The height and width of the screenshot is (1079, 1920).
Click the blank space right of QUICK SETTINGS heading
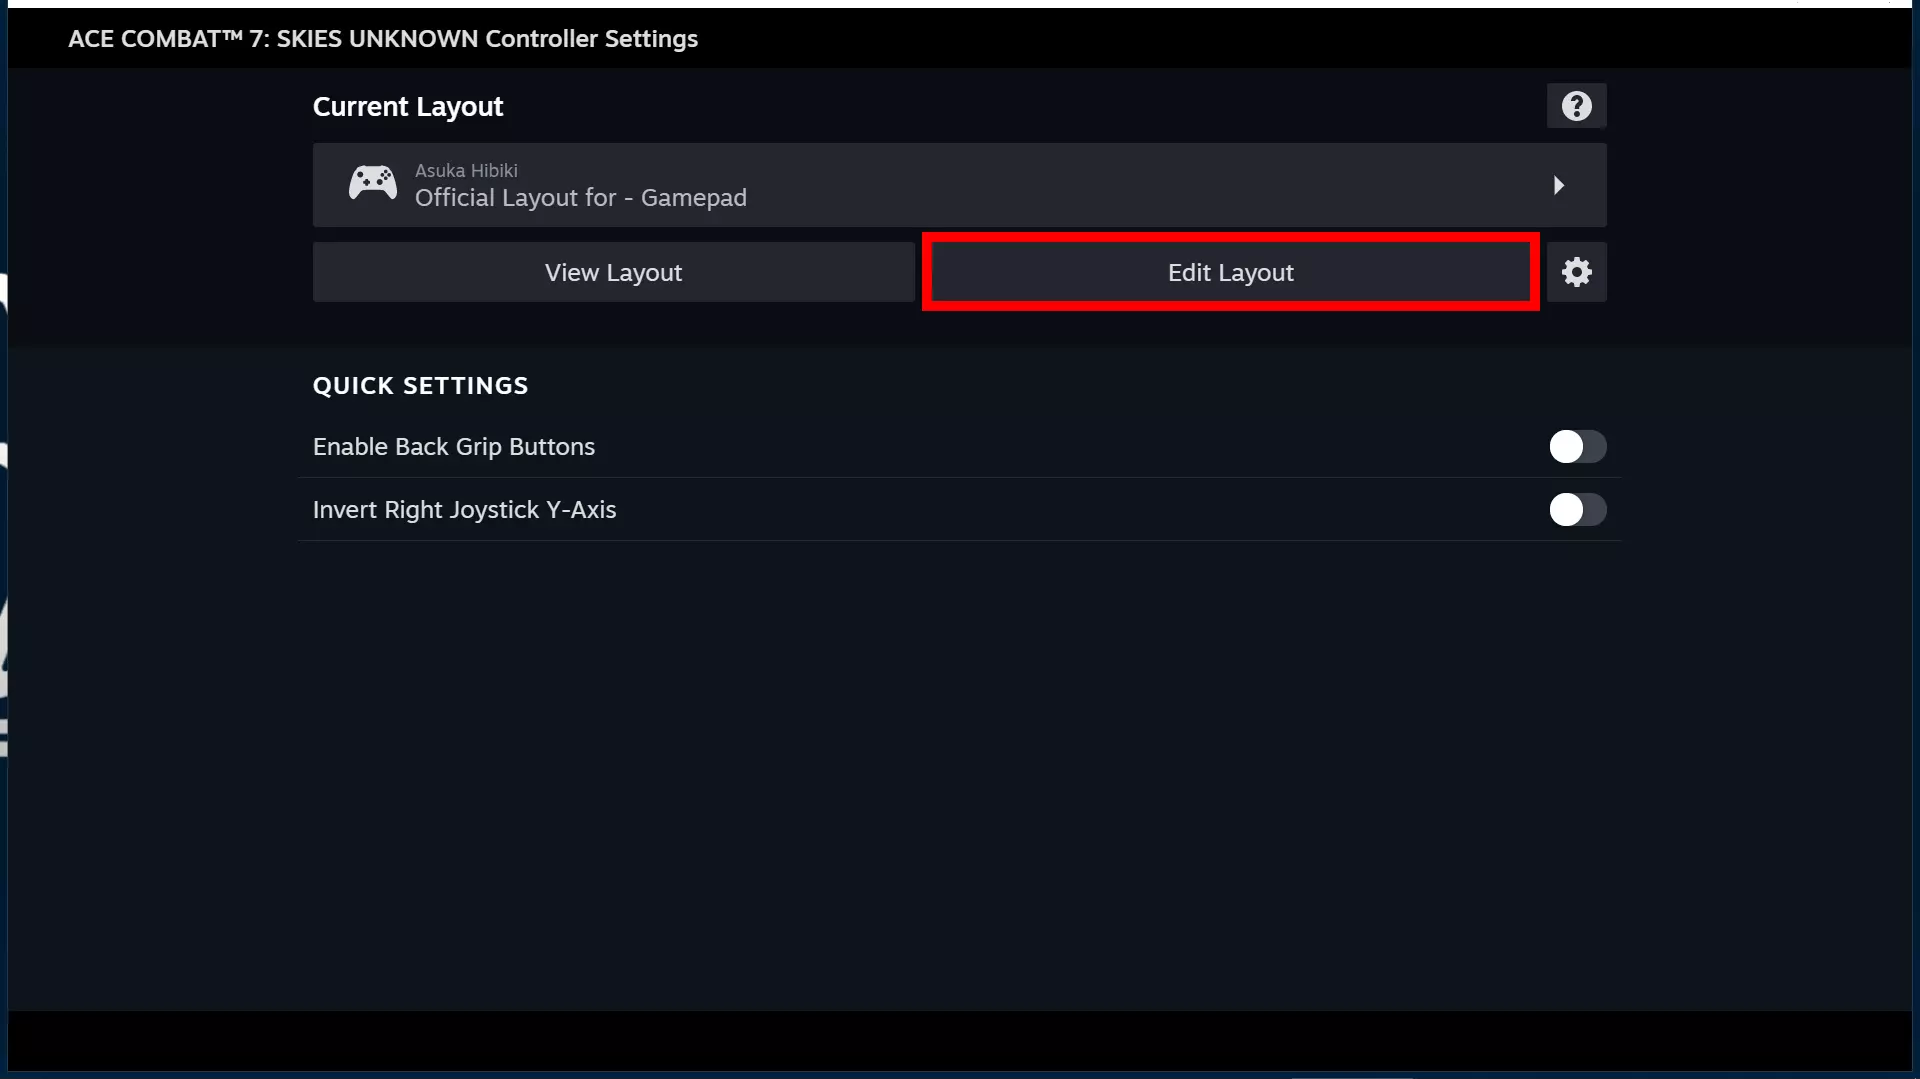(1000, 386)
